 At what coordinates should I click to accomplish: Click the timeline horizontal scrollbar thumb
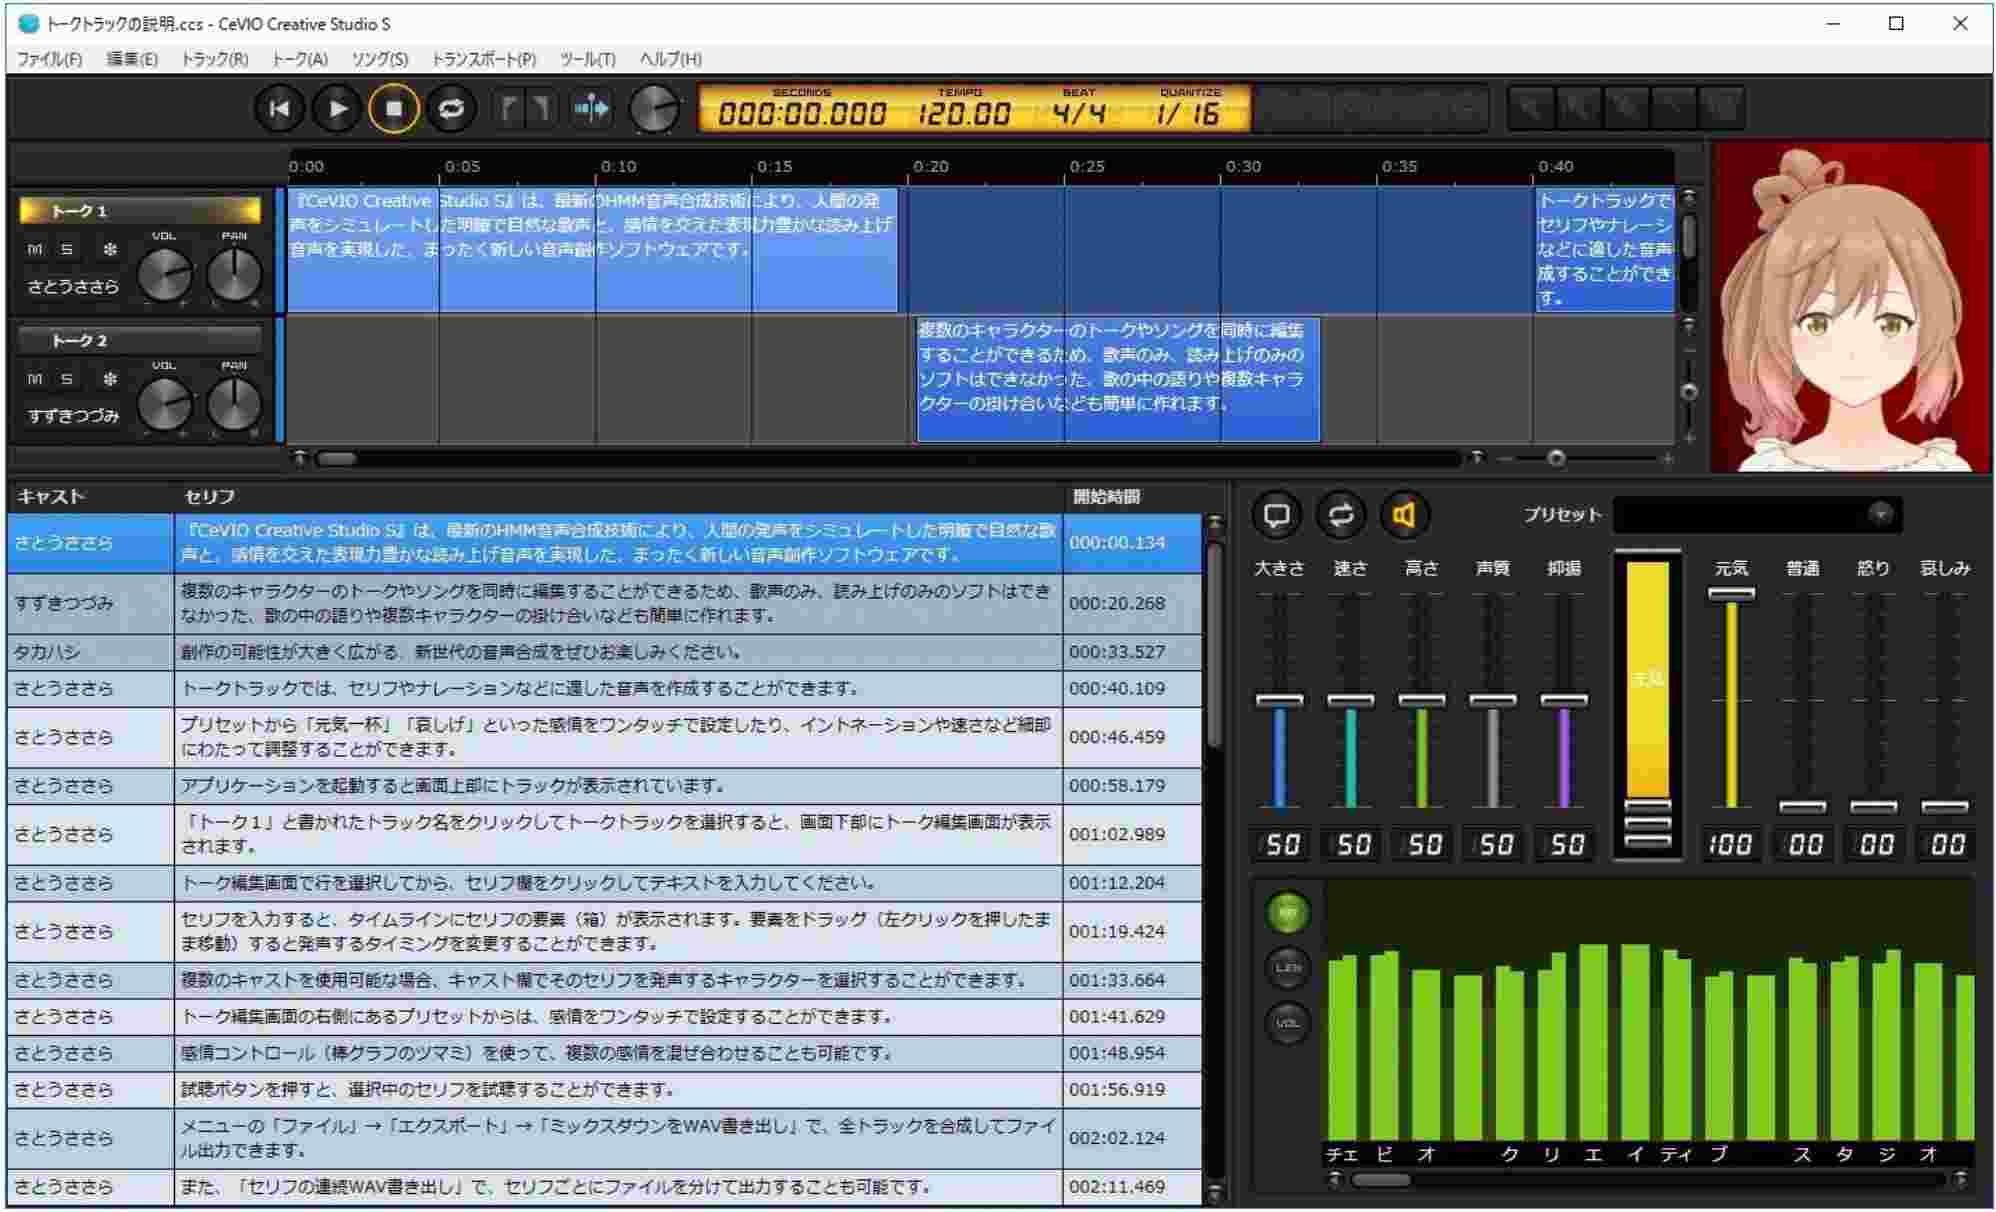[337, 459]
